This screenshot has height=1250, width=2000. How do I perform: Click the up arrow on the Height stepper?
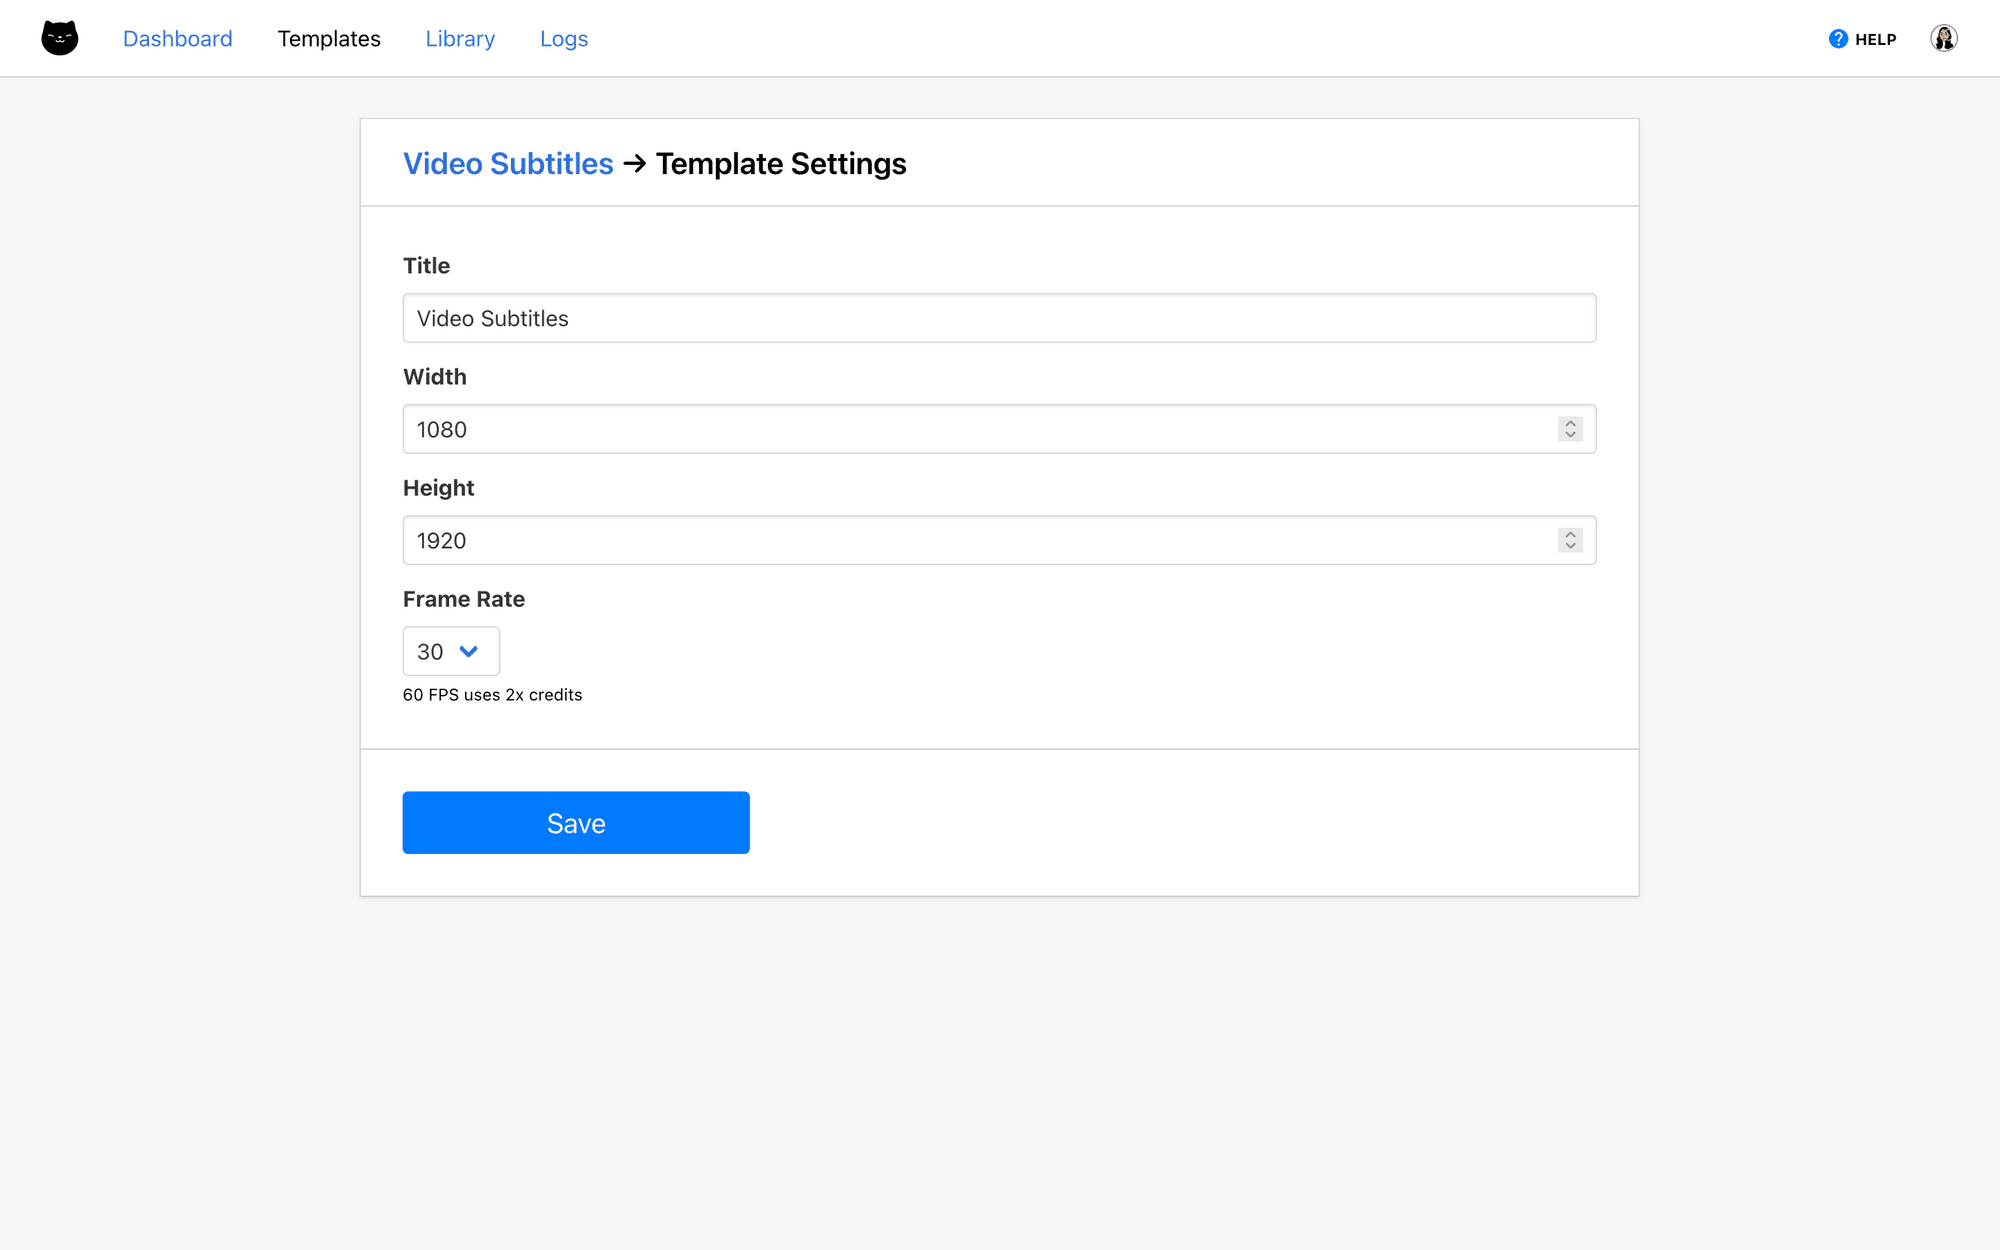point(1571,534)
